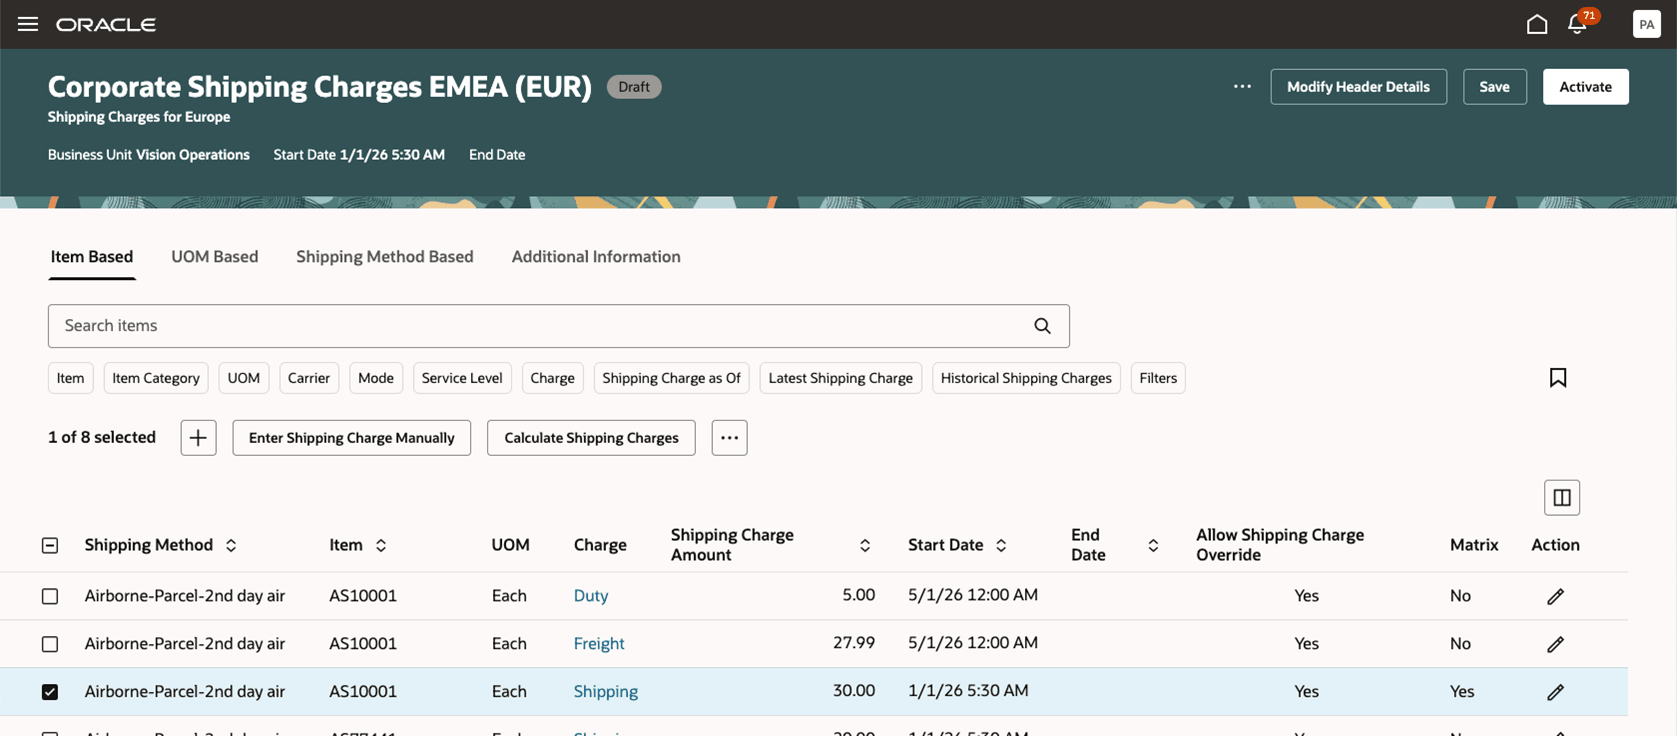Open Shipping Charge as Of filter
This screenshot has width=1677, height=736.
coord(671,378)
